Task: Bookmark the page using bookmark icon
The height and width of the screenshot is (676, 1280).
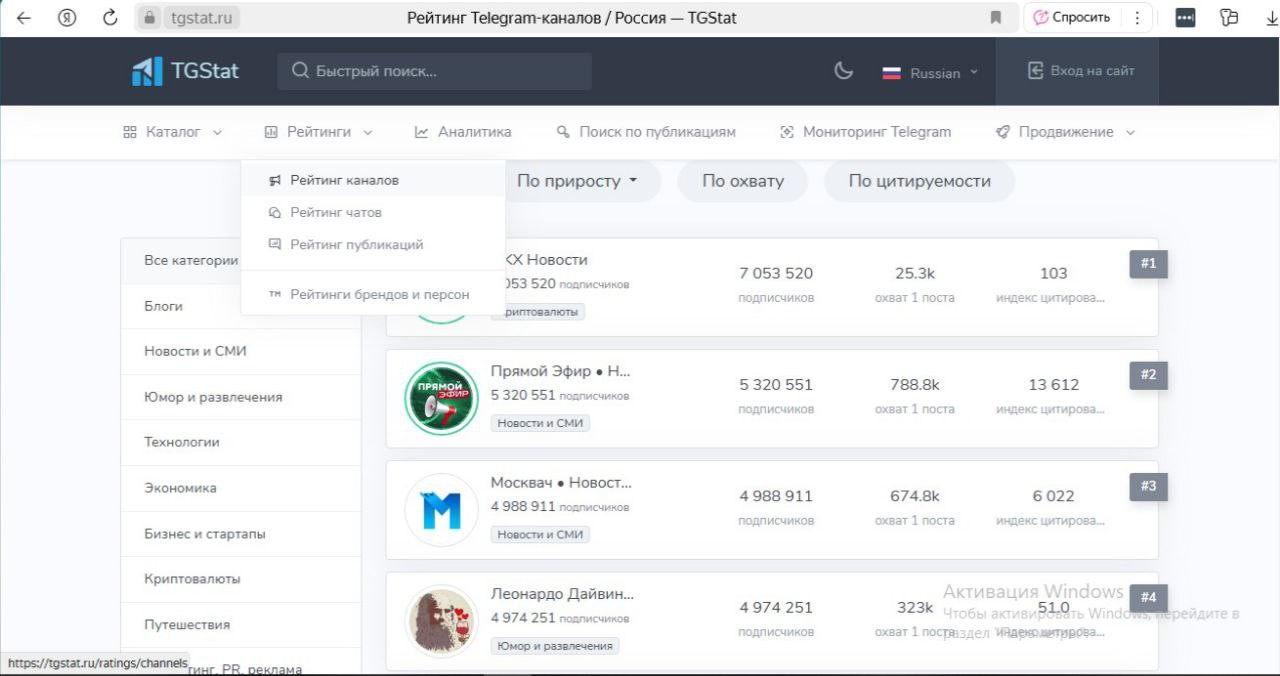Action: coord(996,18)
